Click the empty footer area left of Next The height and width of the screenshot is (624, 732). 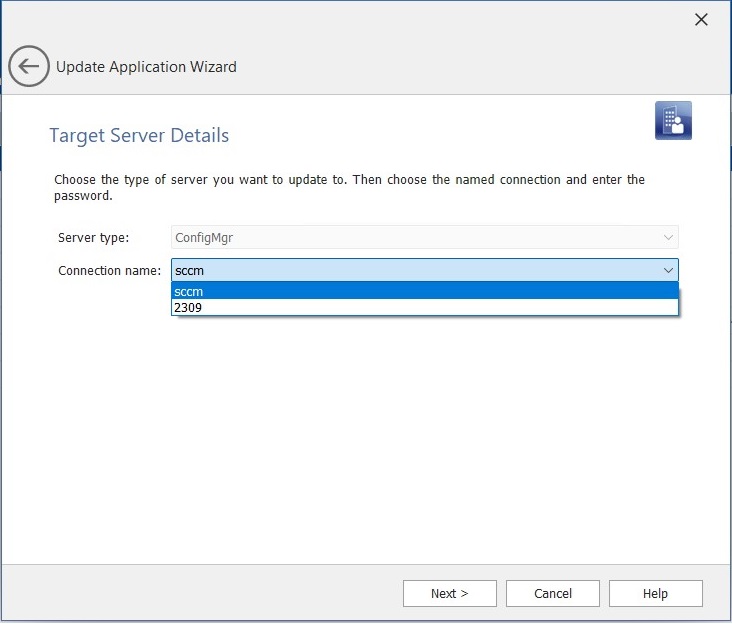point(200,593)
